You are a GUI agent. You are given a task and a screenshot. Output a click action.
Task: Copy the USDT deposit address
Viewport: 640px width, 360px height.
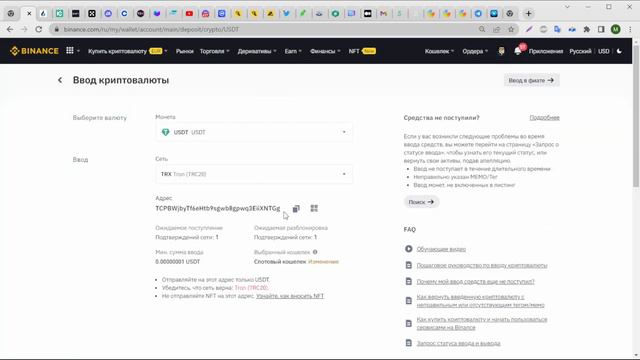(296, 209)
